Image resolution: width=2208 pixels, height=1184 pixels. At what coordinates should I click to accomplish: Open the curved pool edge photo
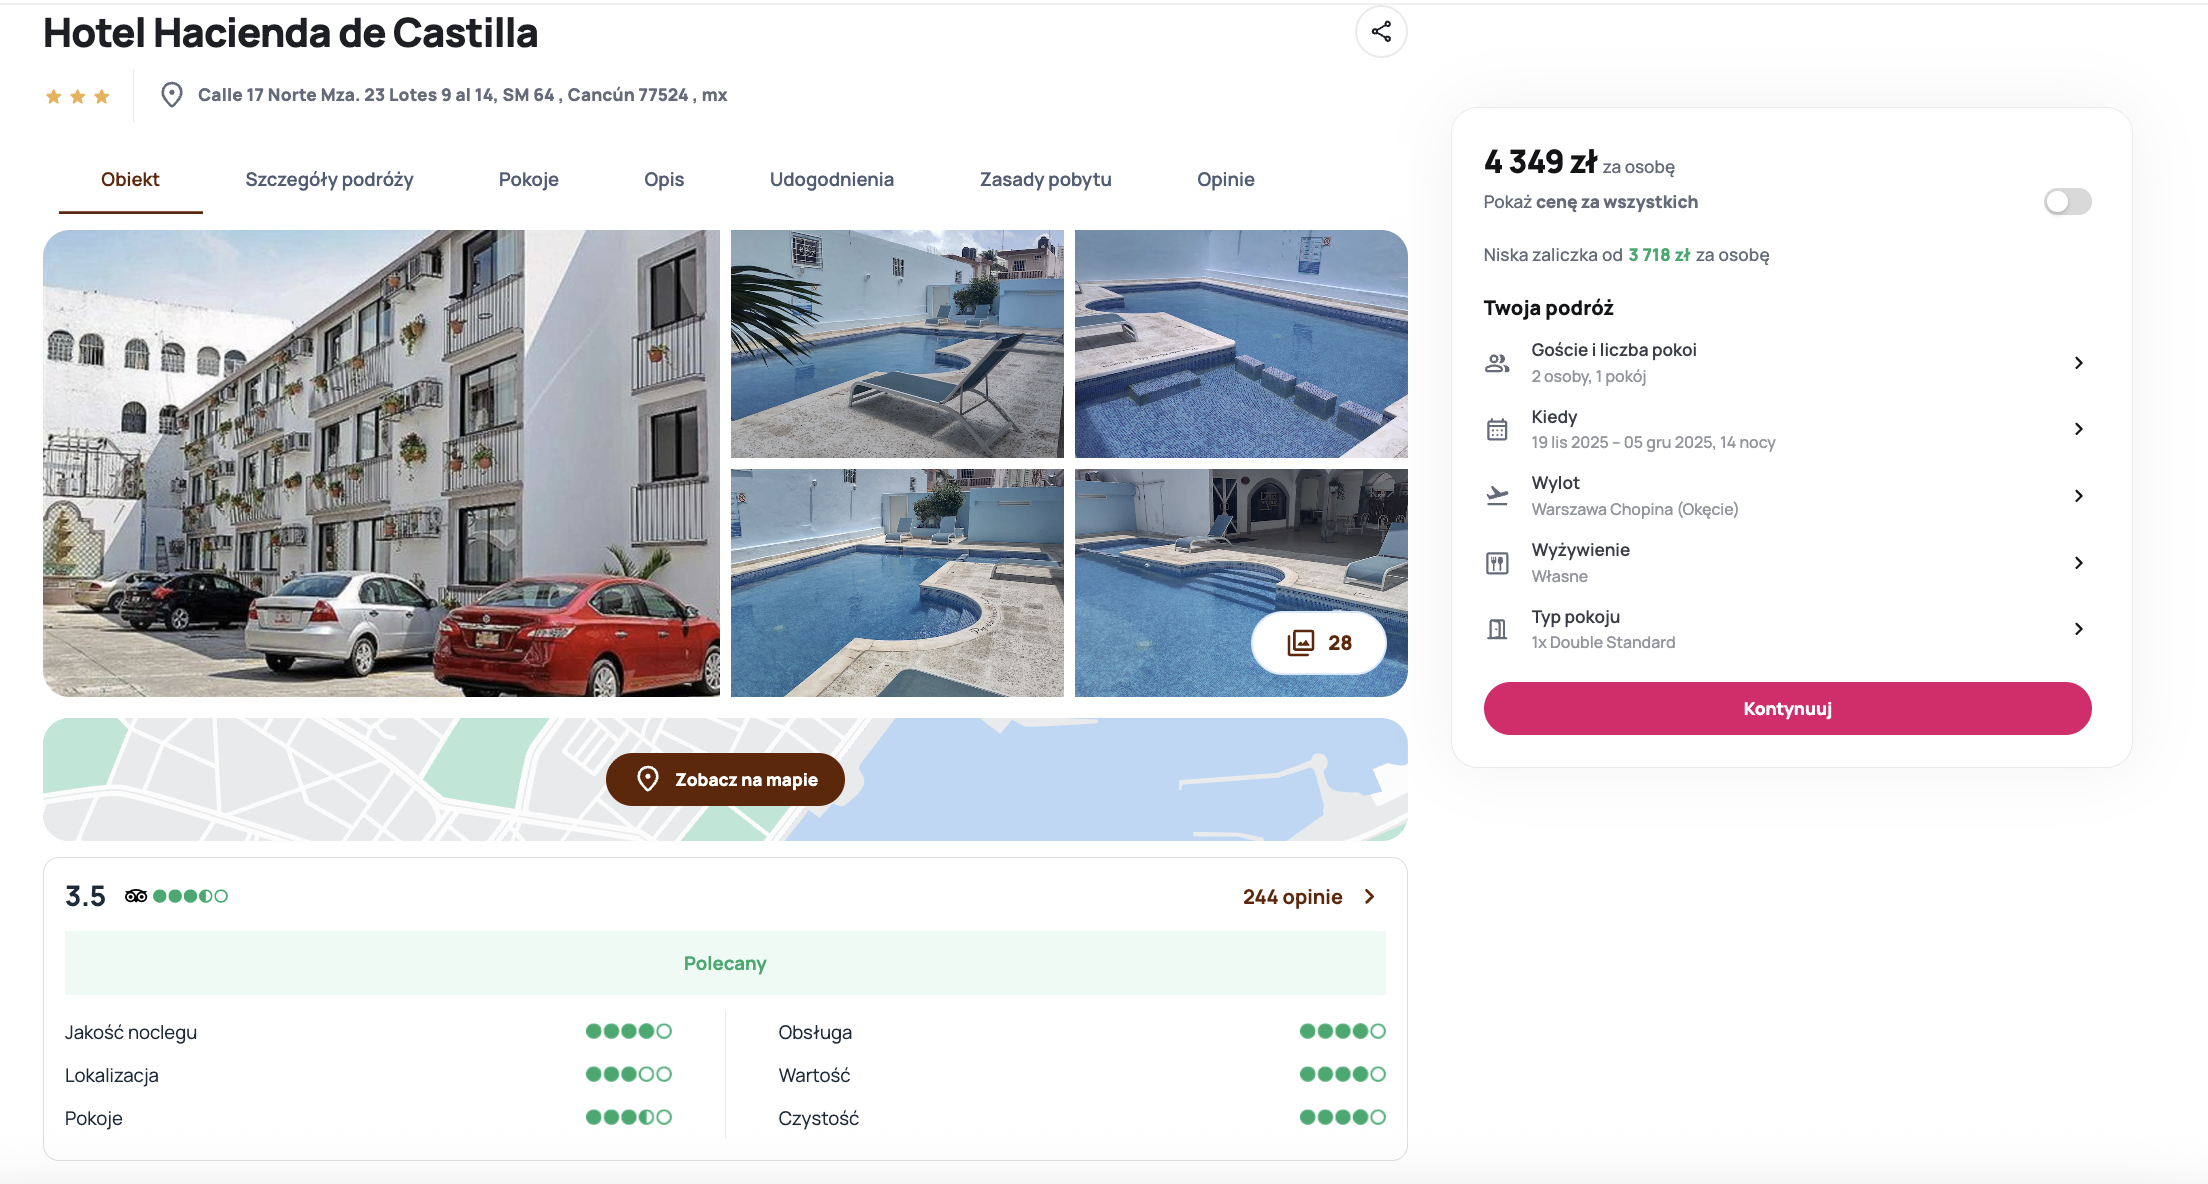pos(897,583)
